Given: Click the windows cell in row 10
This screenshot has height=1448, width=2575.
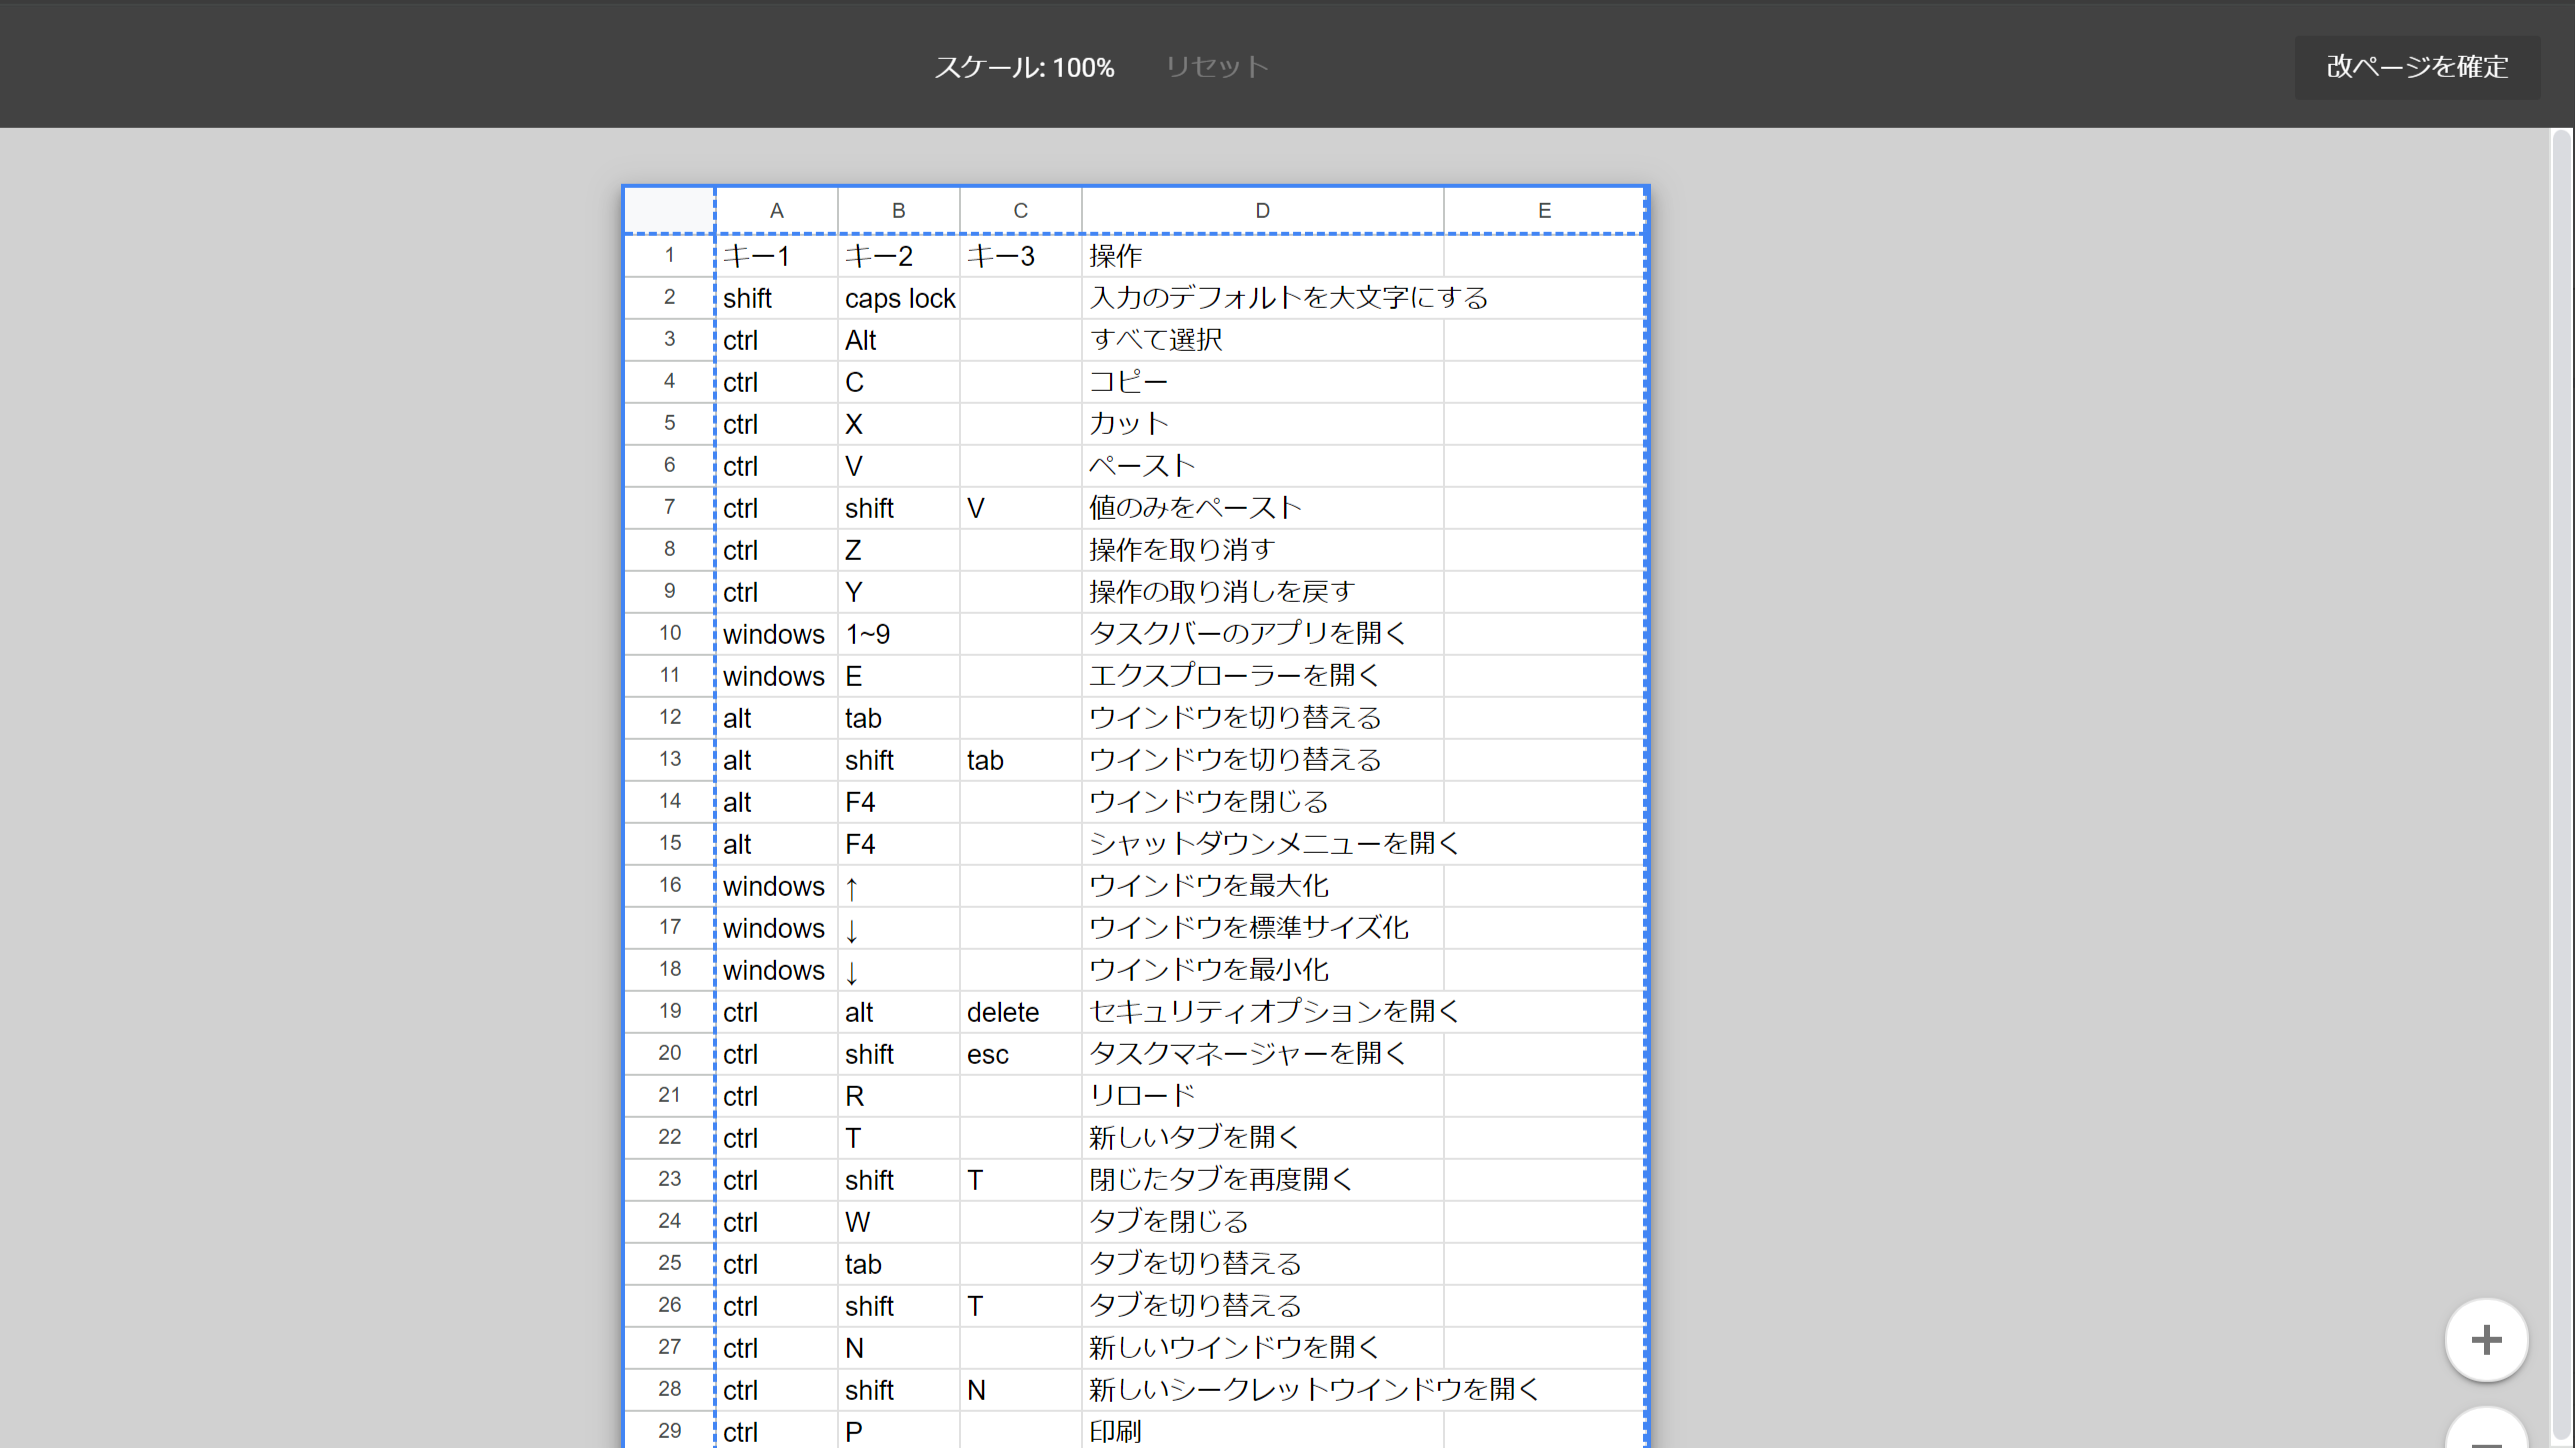Looking at the screenshot, I should coord(776,633).
